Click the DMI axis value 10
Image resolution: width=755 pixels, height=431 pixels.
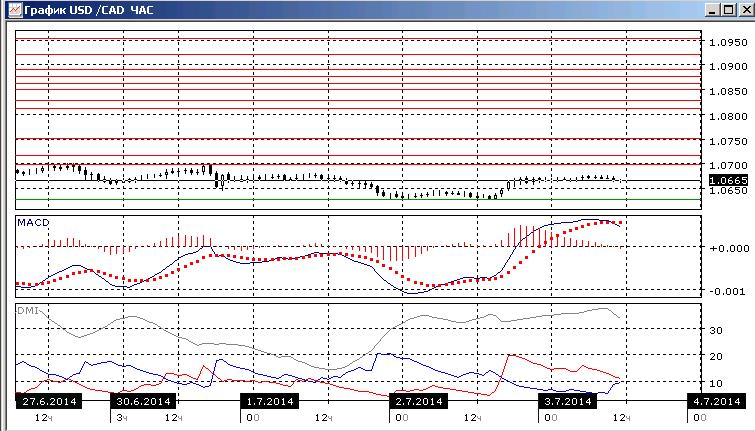tap(716, 383)
